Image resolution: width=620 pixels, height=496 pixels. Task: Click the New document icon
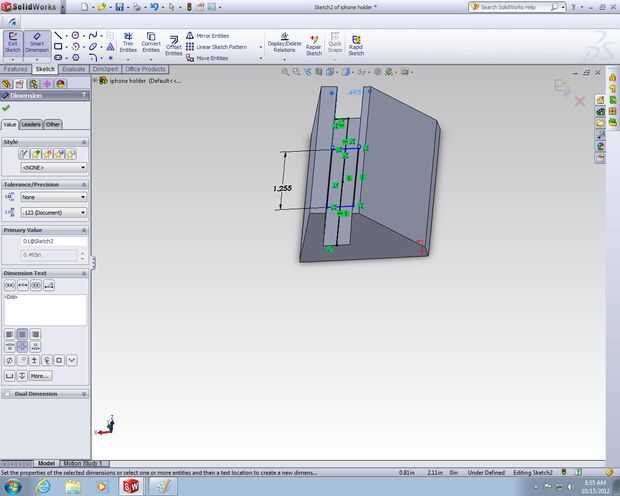[x=85, y=7]
